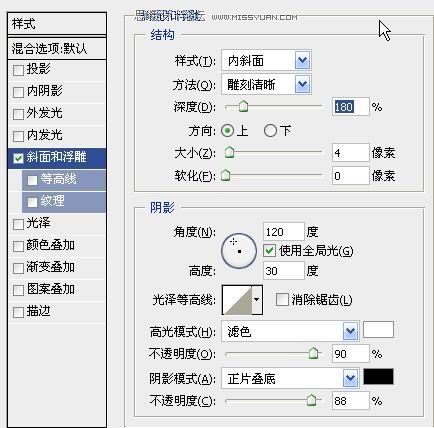
Task: Select the 上 up direction radio
Action: pyautogui.click(x=228, y=131)
